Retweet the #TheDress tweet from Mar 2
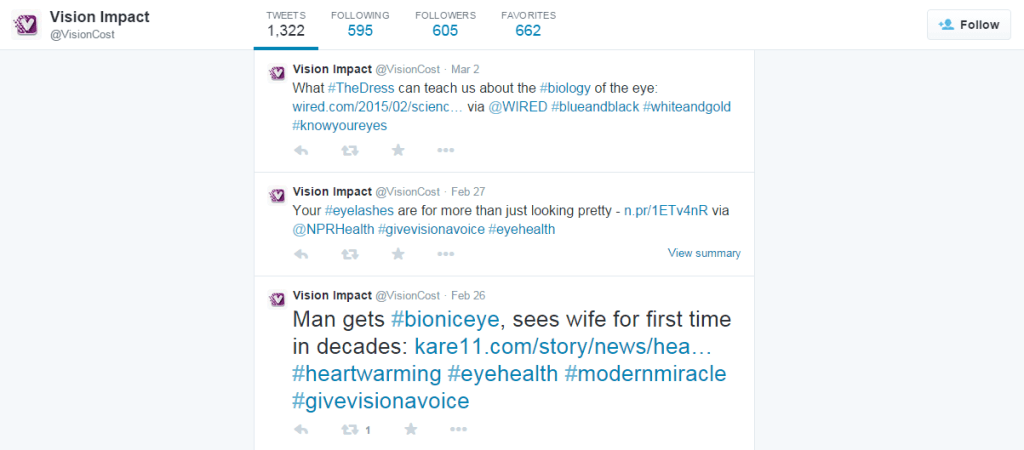The image size is (1024, 450). [x=350, y=151]
